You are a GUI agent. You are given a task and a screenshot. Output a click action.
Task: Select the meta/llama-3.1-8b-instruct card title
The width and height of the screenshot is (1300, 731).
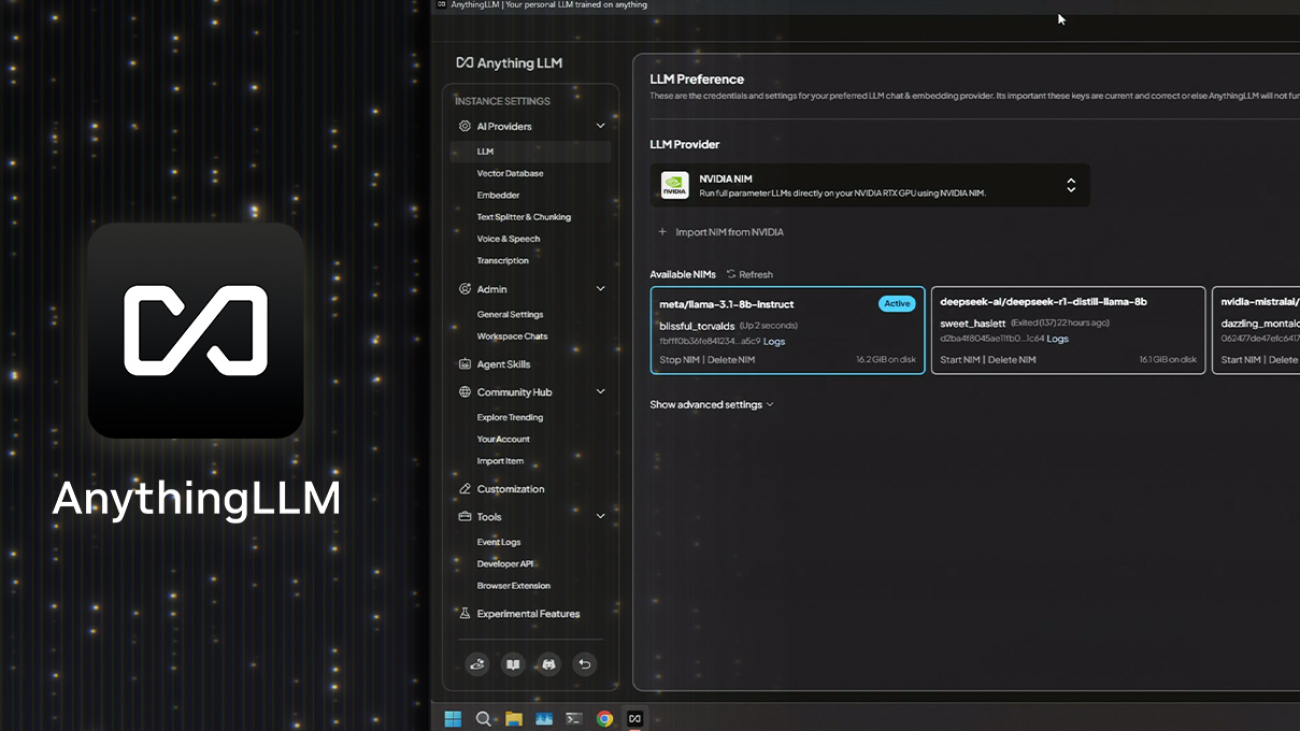point(726,305)
